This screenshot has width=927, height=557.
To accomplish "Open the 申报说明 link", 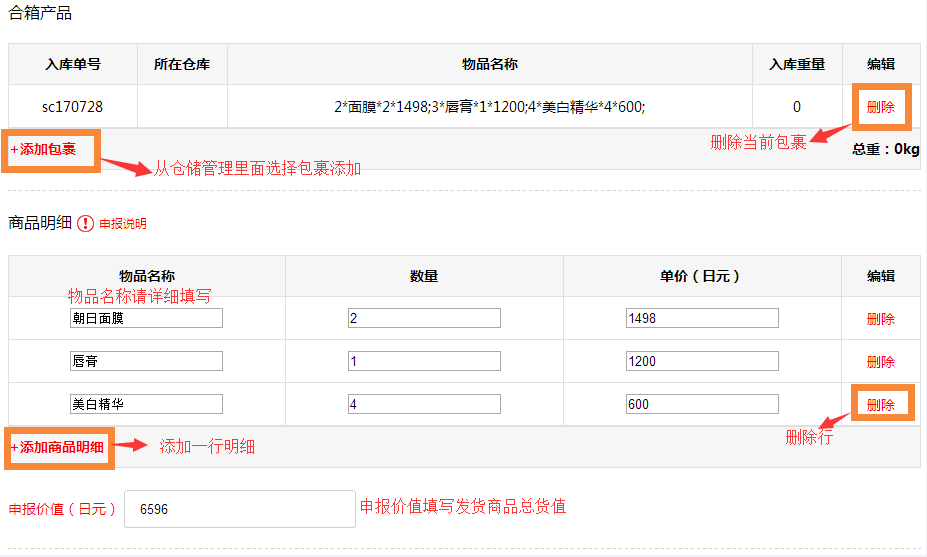I will 122,224.
